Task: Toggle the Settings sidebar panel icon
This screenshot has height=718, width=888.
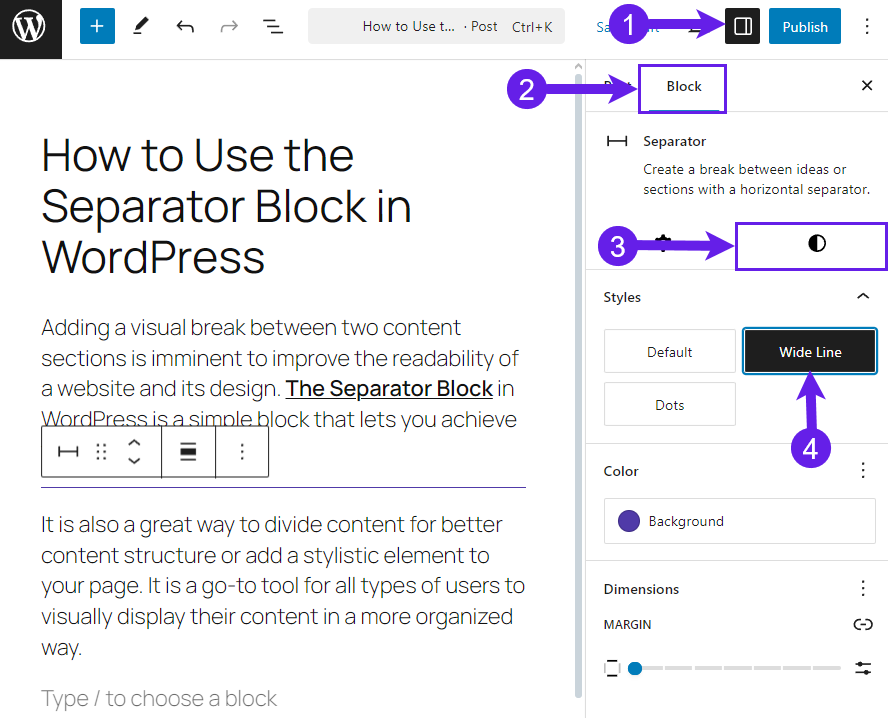Action: point(742,26)
